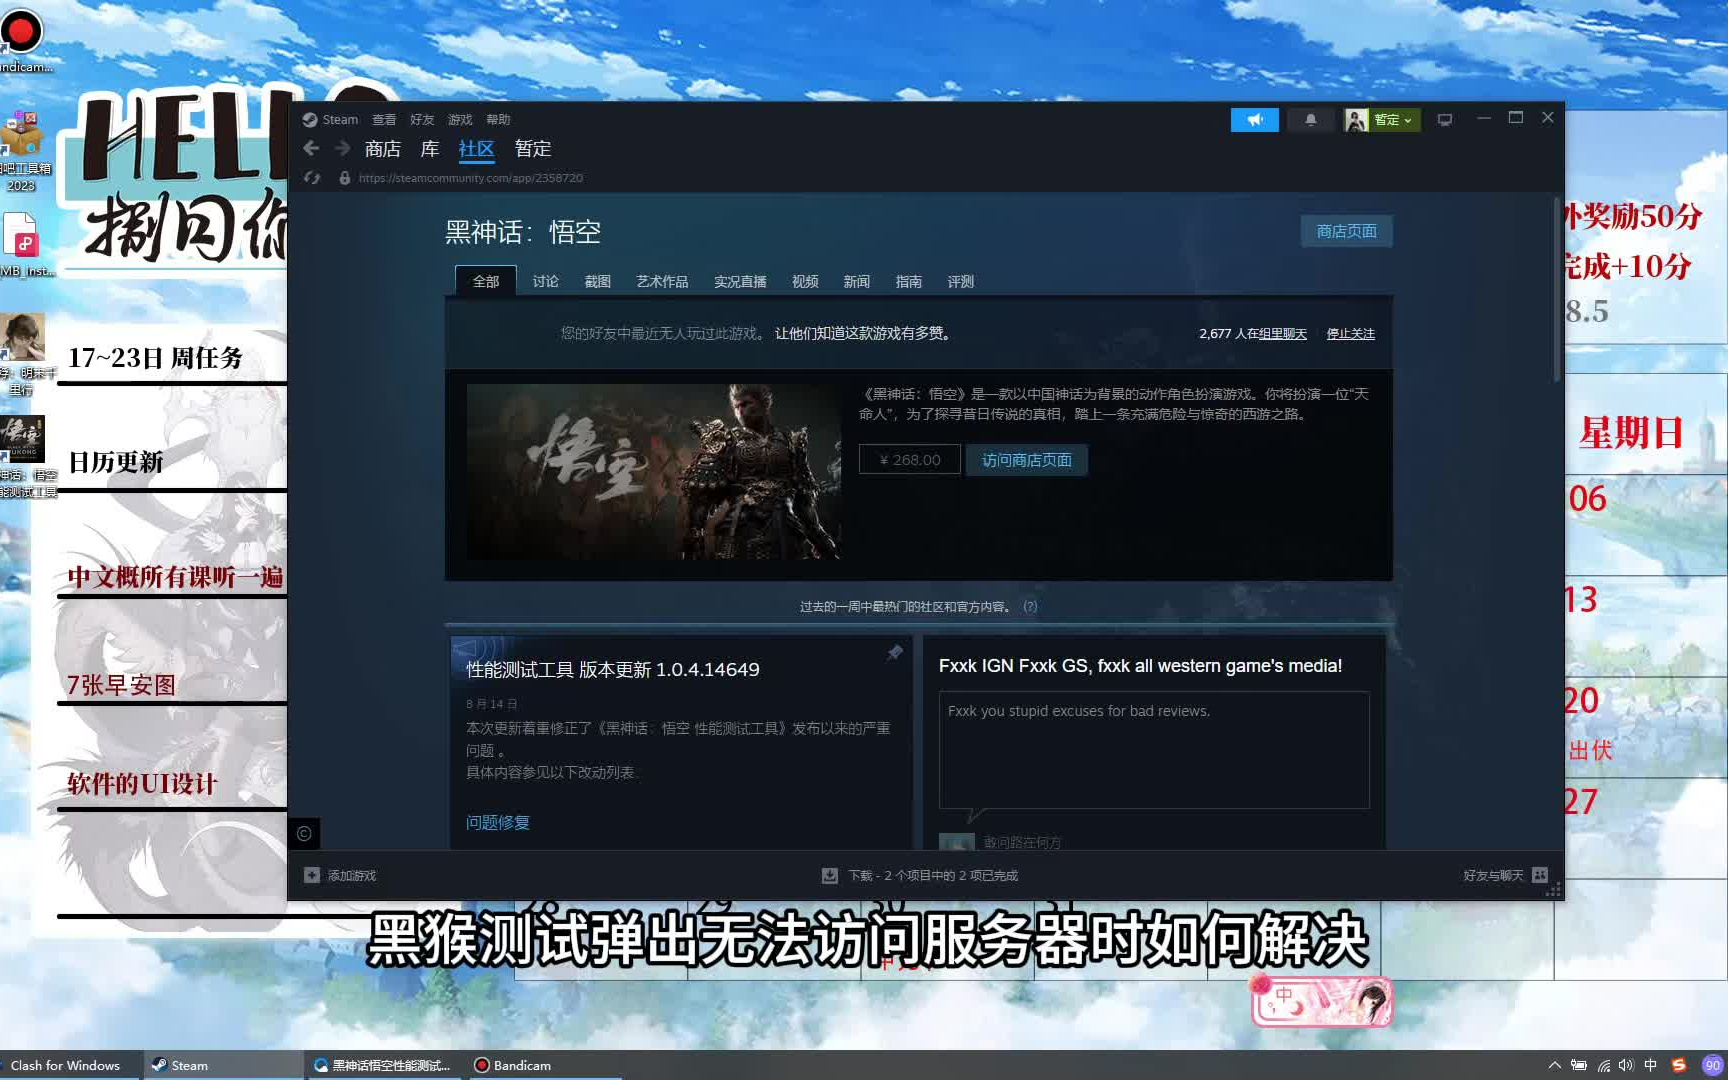Open the 帮助 menu
This screenshot has height=1080, width=1728.
(498, 120)
